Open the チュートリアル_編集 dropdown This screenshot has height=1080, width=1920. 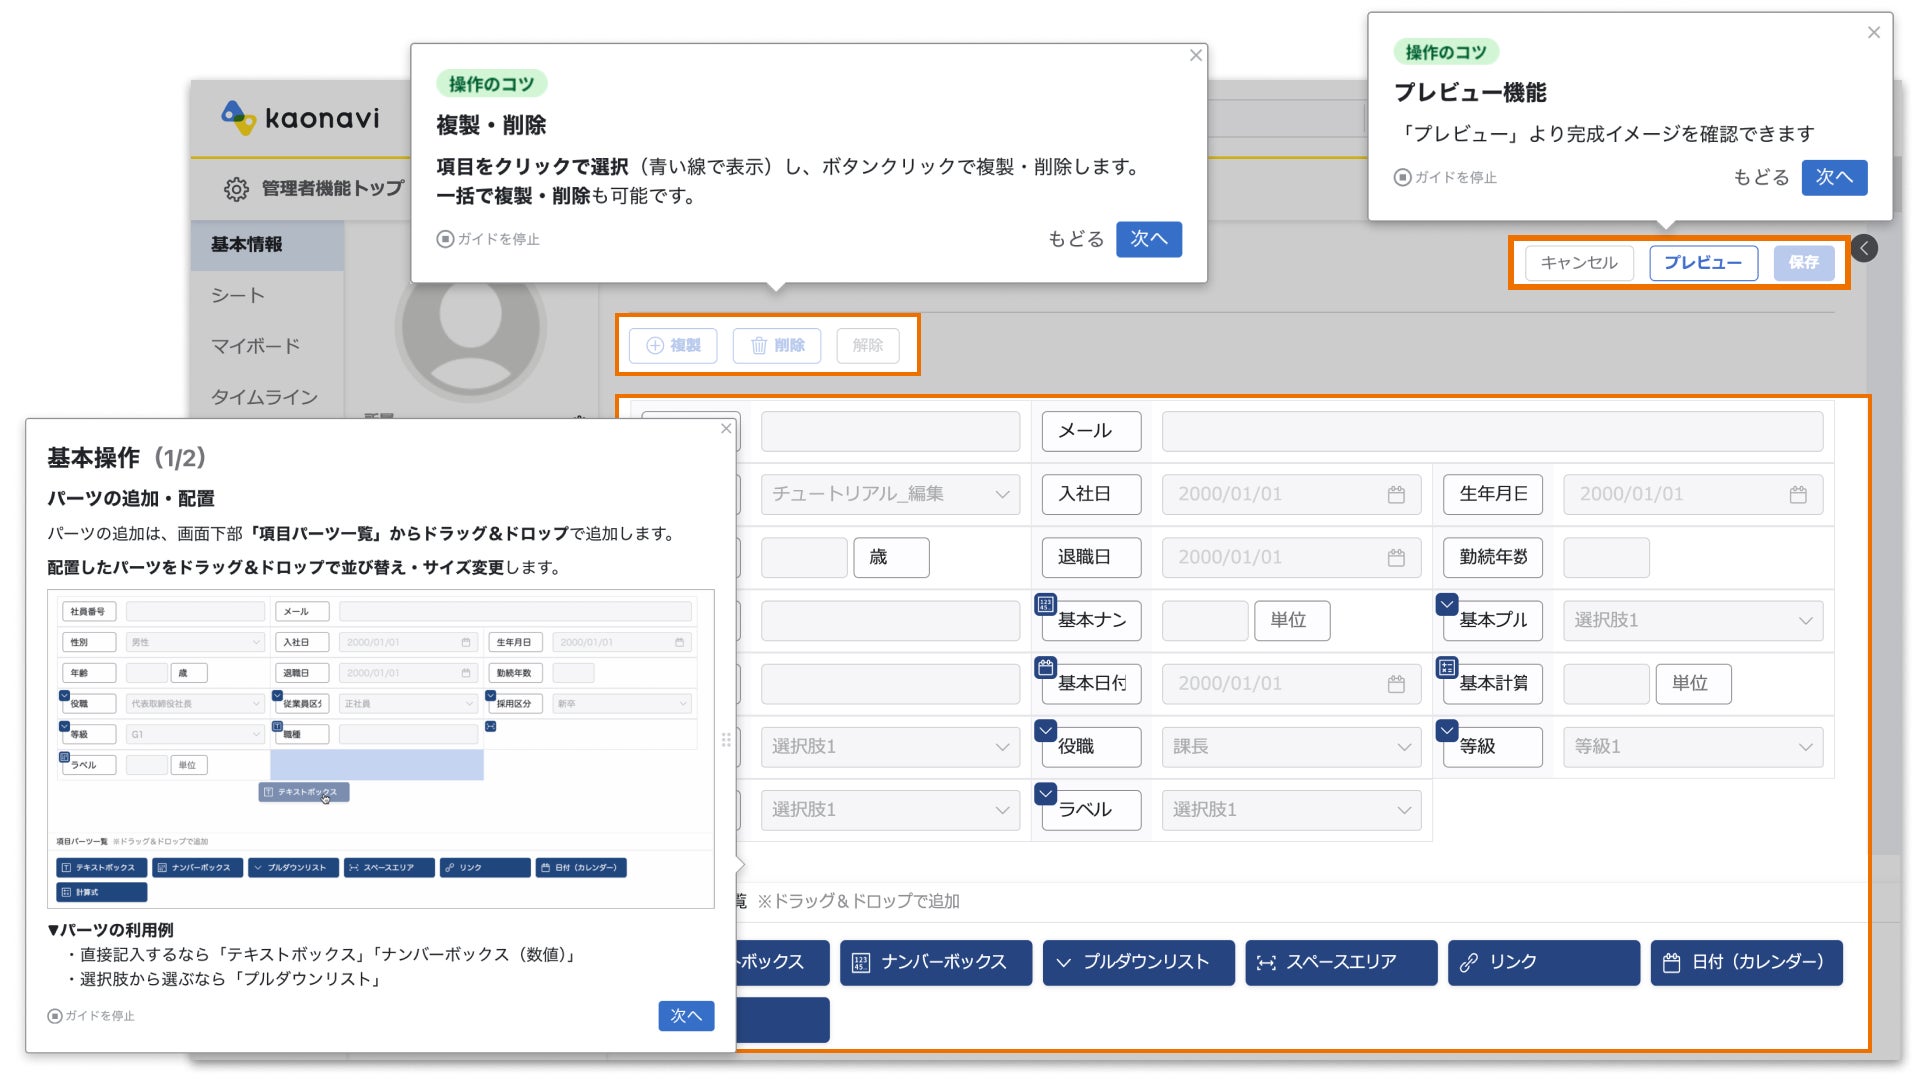pos(889,494)
